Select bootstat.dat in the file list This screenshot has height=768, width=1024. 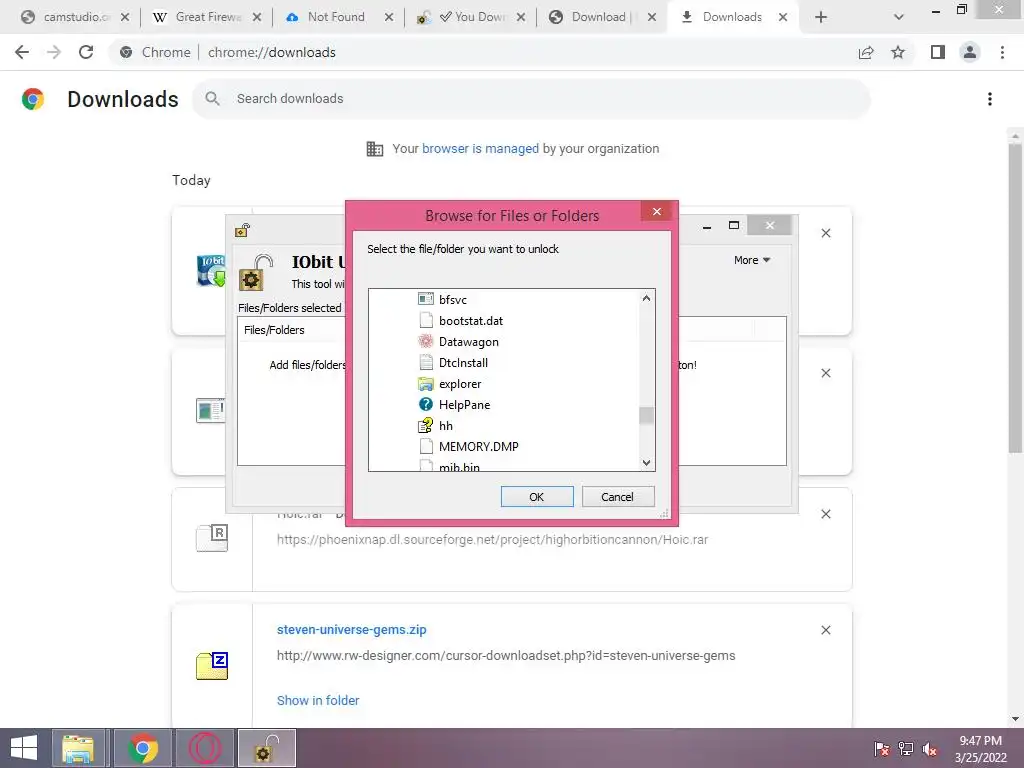coord(471,321)
